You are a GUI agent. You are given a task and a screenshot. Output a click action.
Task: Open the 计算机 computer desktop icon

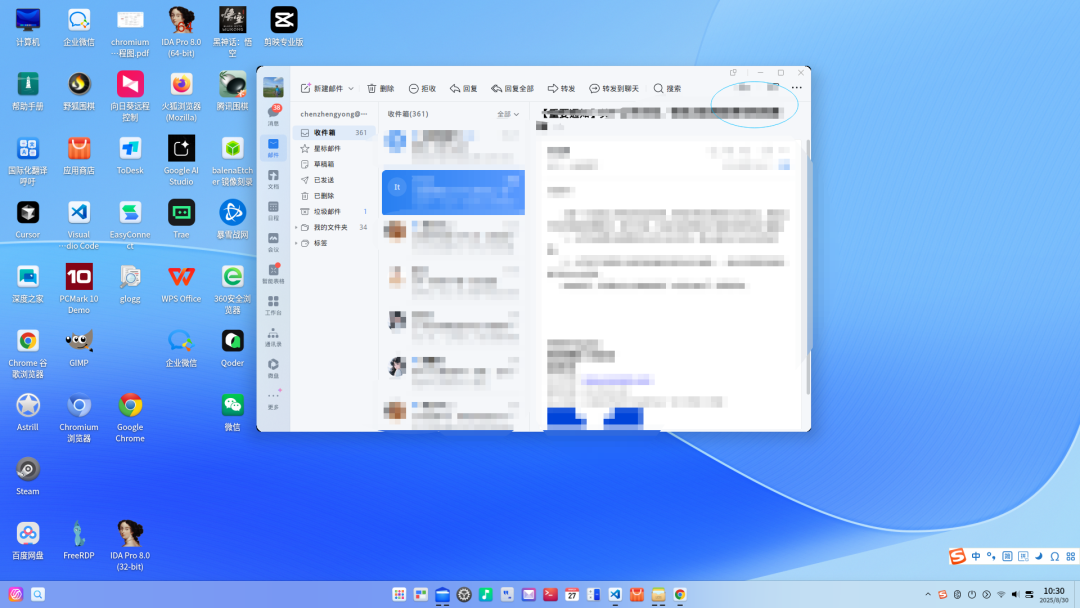[28, 28]
